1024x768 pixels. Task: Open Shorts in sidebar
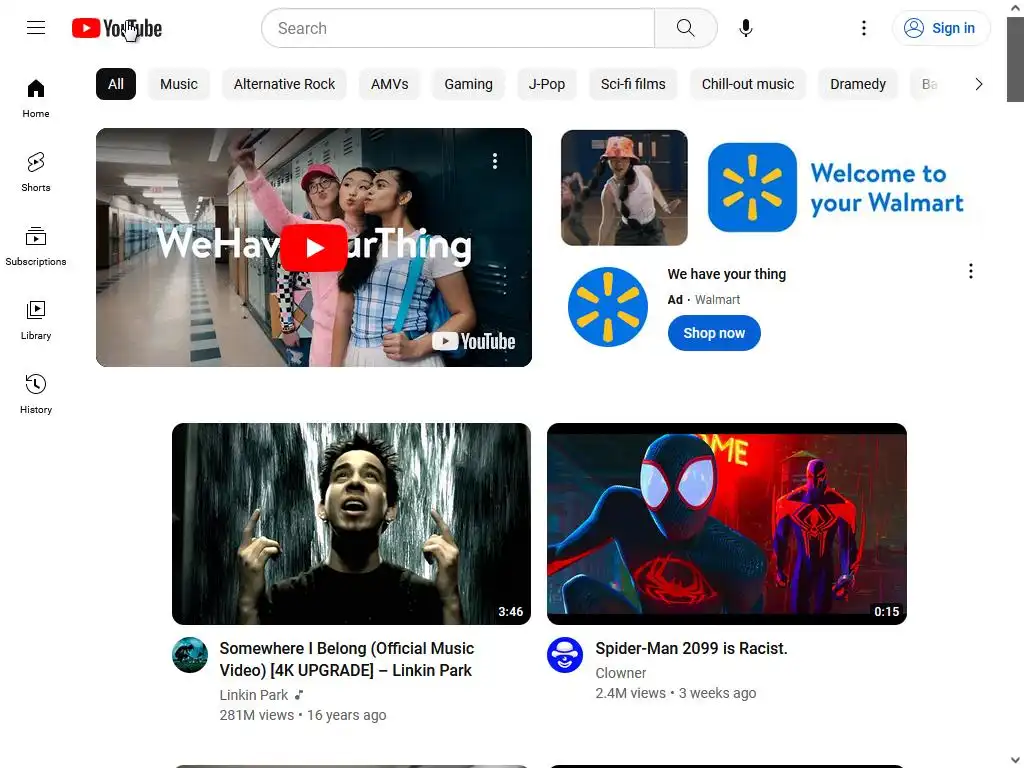[36, 172]
